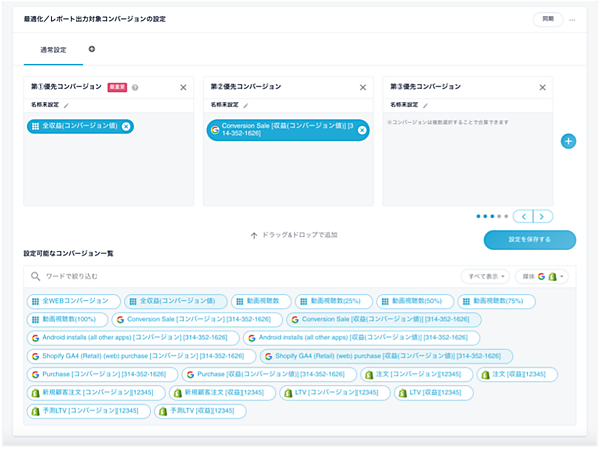Click the 同期 button

point(548,19)
